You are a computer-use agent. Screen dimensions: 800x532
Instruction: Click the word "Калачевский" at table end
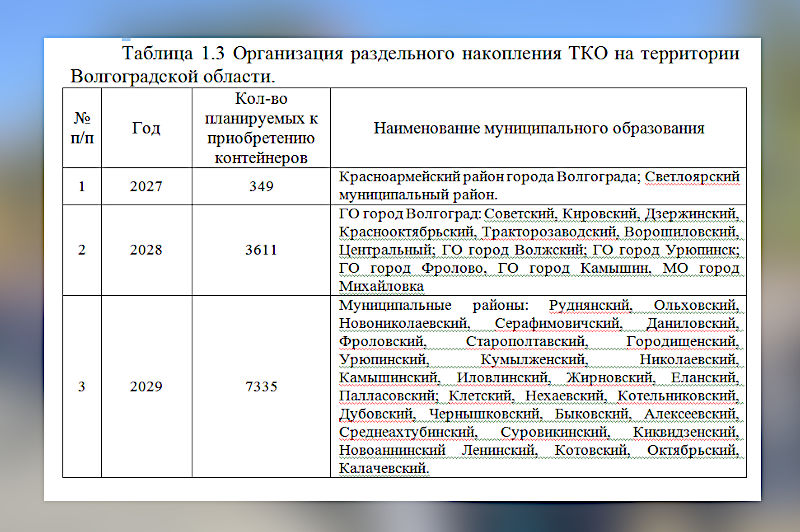coord(385,467)
